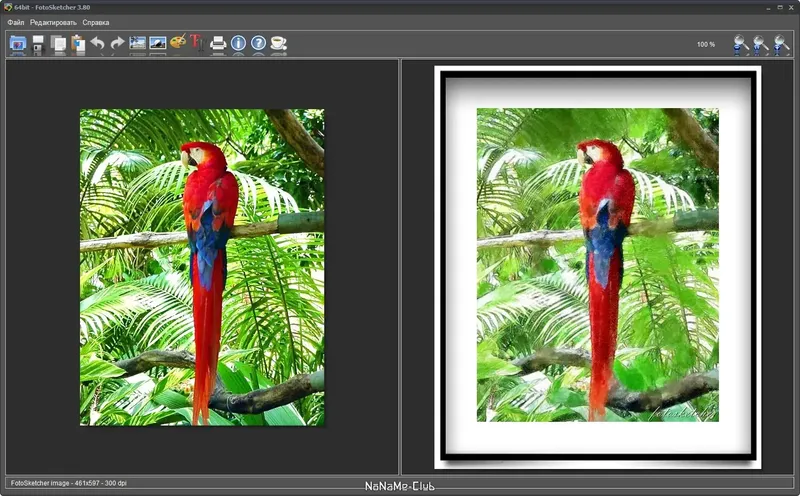Click the original parrot photo in source pane
Screen dimensions: 800x496
pyautogui.click(x=202, y=267)
